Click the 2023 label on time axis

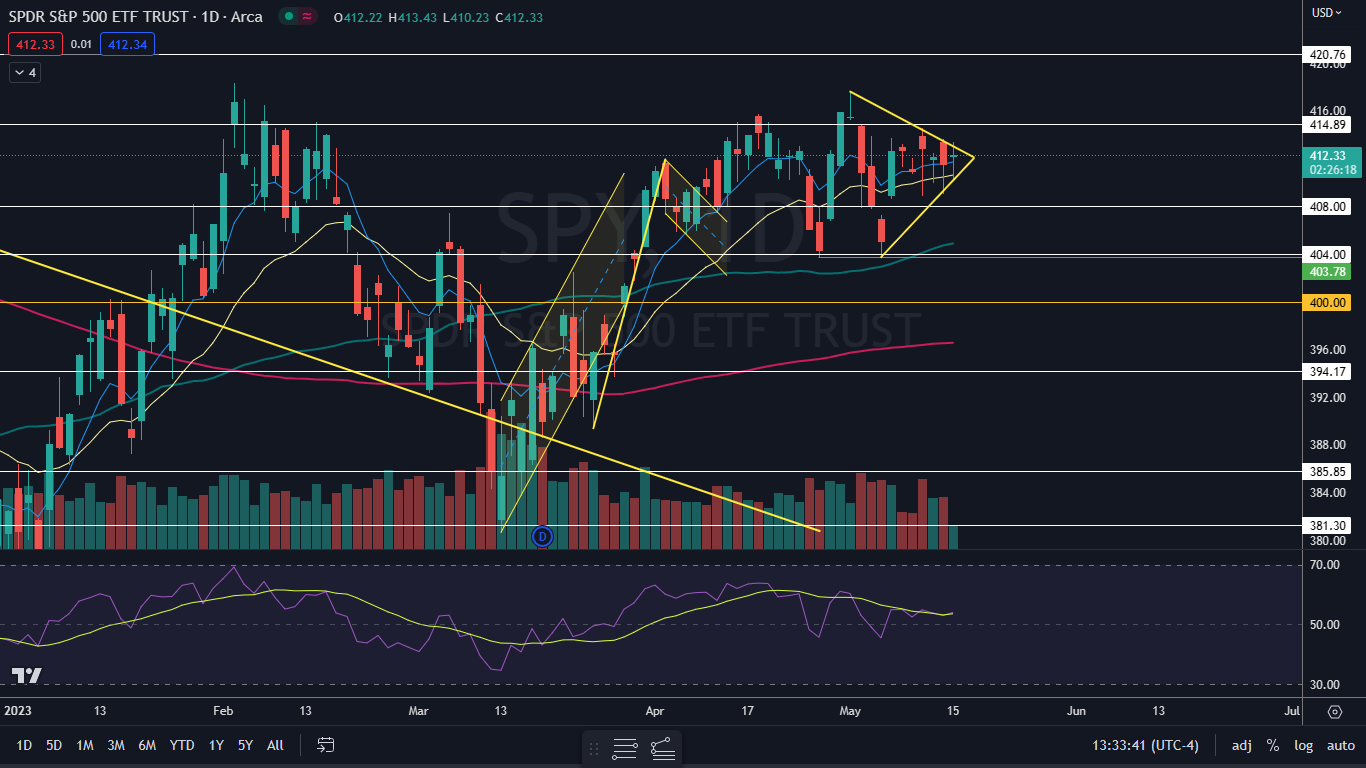coord(18,711)
